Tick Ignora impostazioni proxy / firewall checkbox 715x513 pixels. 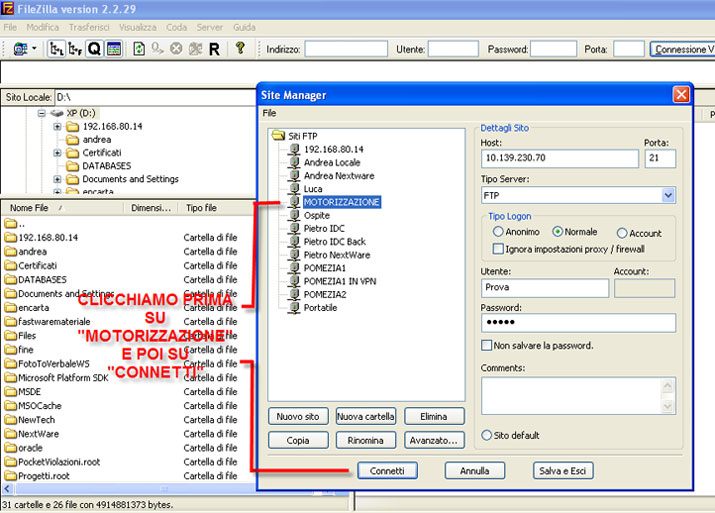coord(498,249)
